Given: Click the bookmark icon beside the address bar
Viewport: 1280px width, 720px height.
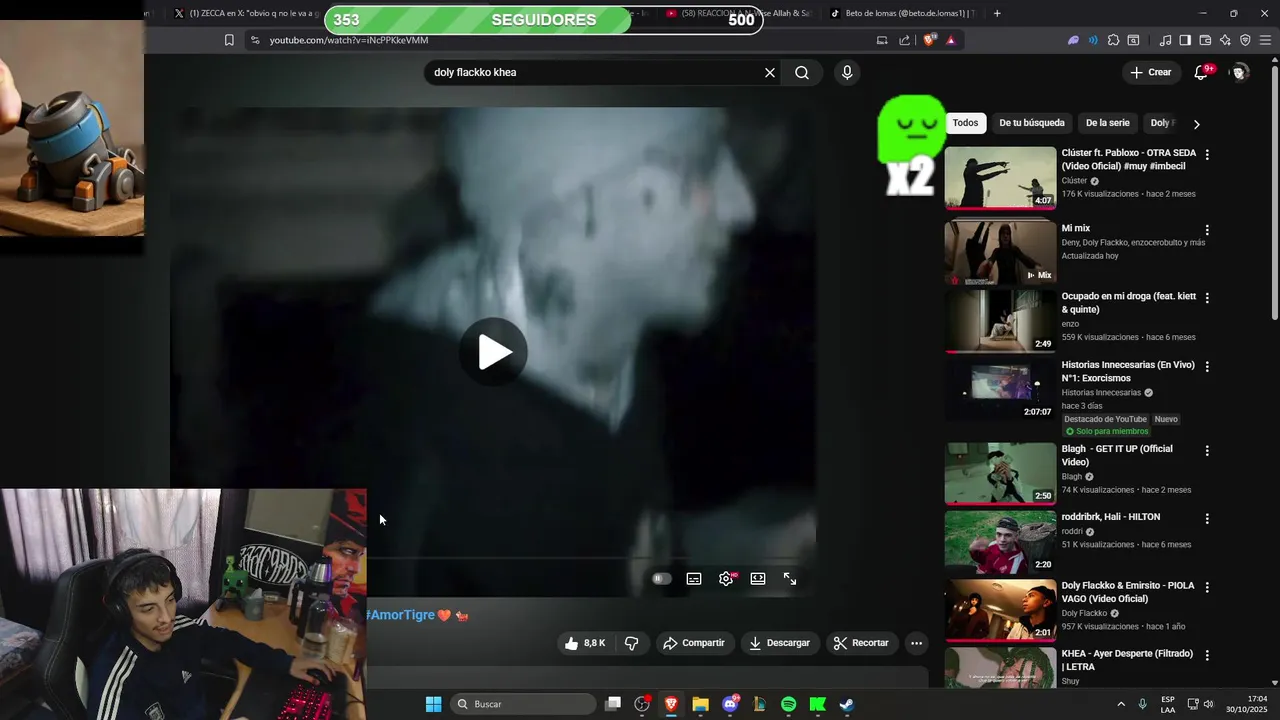Looking at the screenshot, I should point(229,40).
